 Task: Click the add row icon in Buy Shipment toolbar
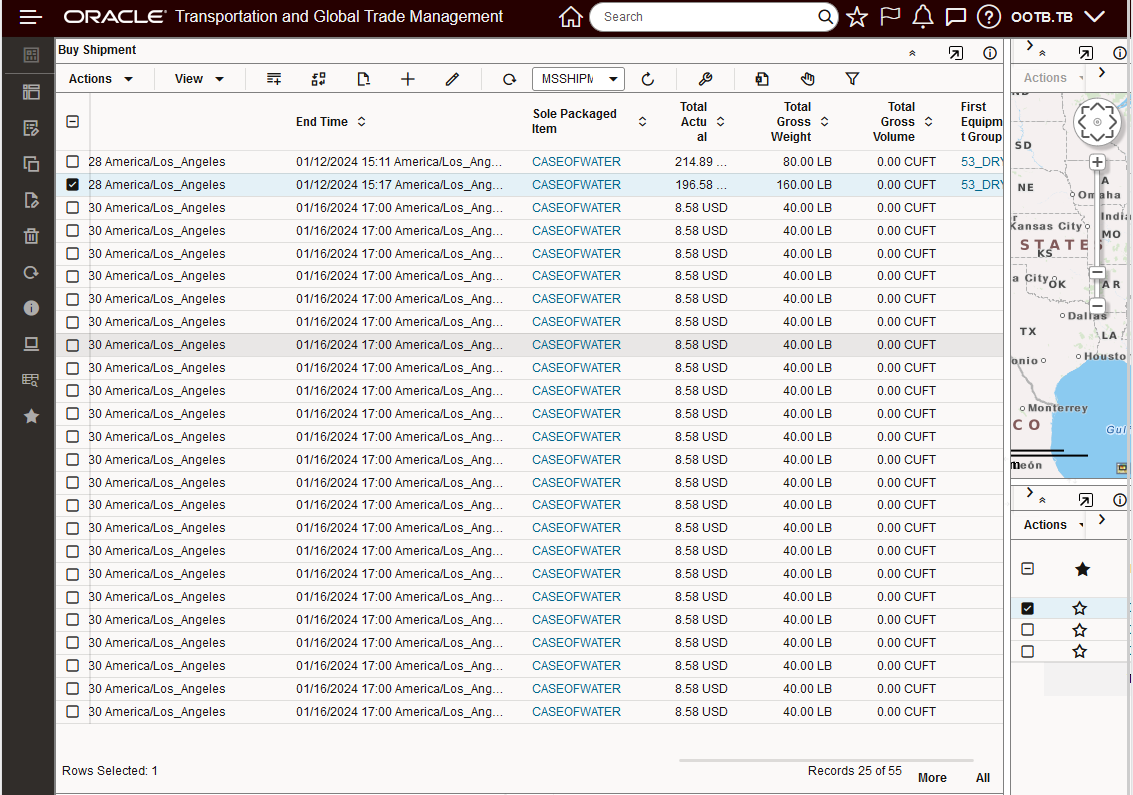(x=274, y=79)
